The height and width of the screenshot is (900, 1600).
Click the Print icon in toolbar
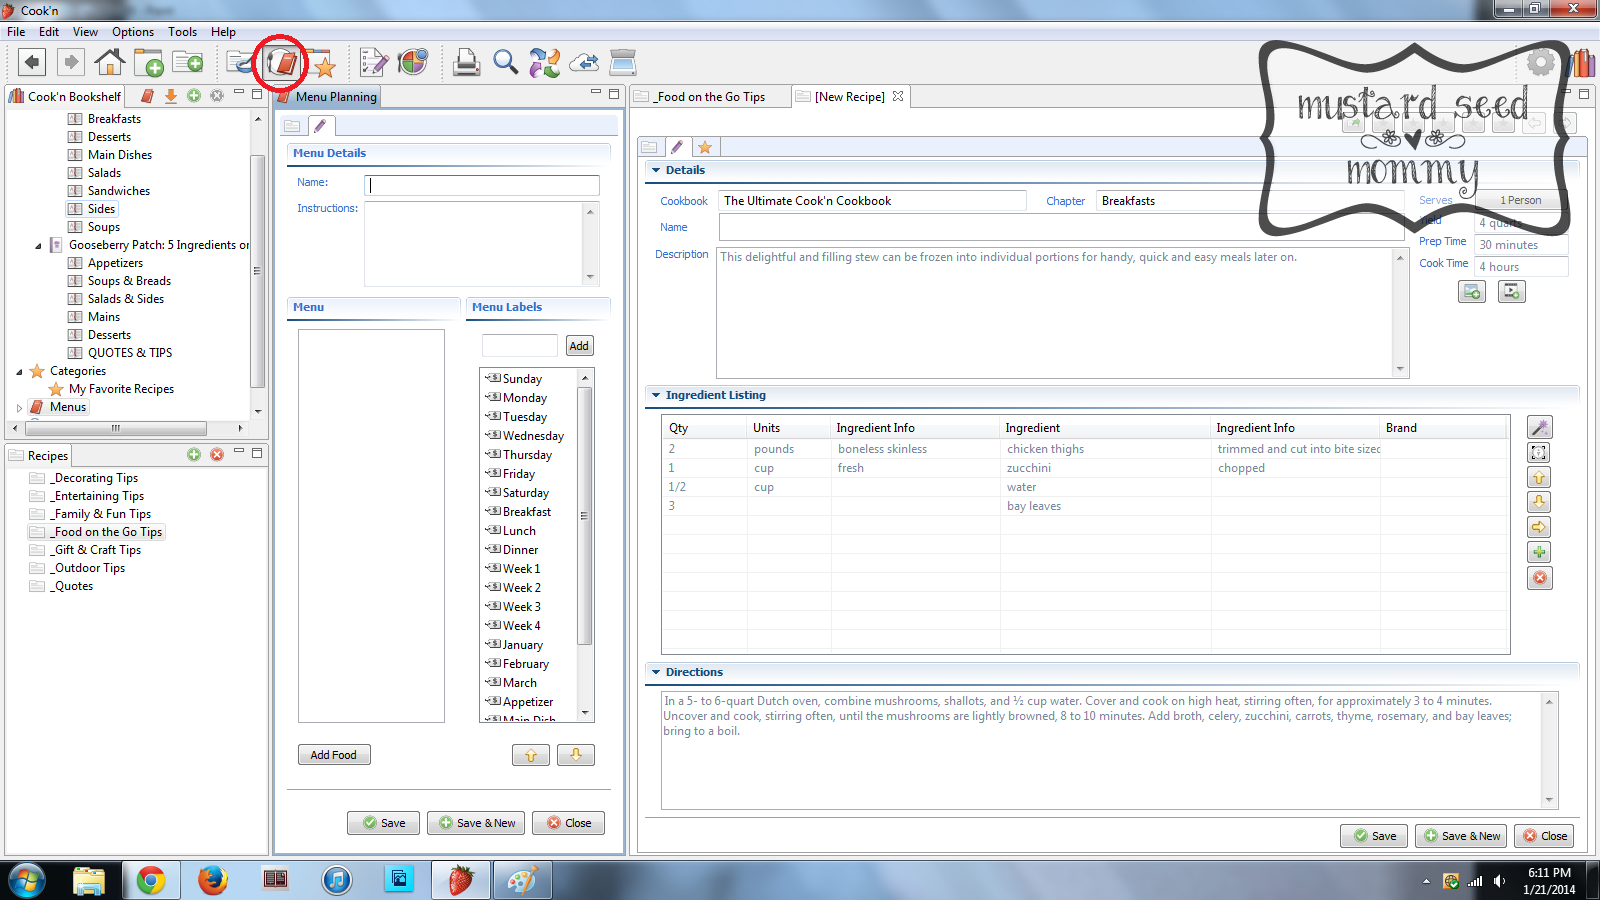466,63
